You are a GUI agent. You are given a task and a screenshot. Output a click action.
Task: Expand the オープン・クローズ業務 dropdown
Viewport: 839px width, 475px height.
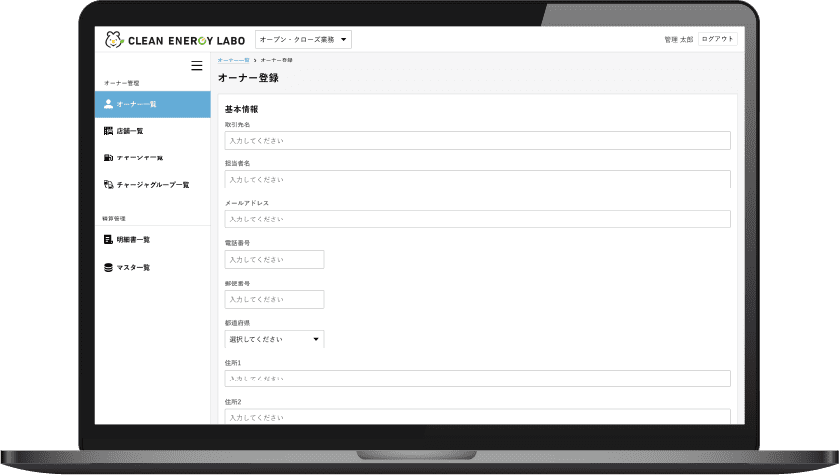click(303, 39)
